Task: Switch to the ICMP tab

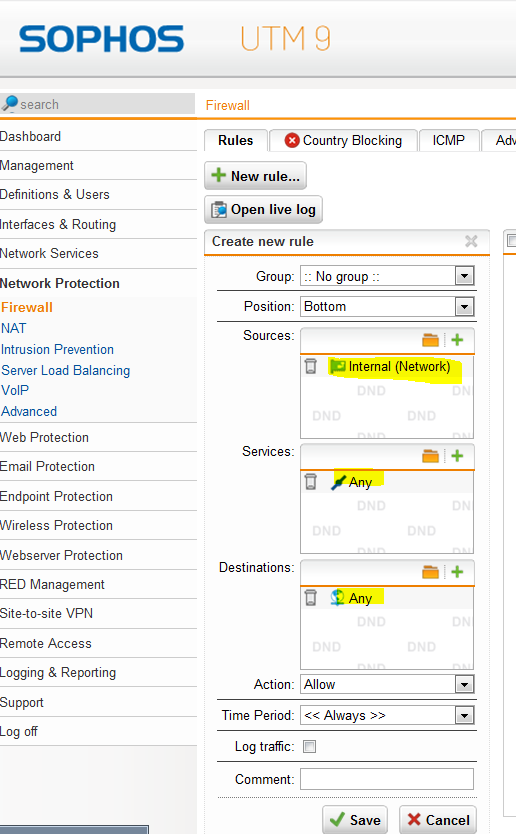Action: (x=448, y=140)
